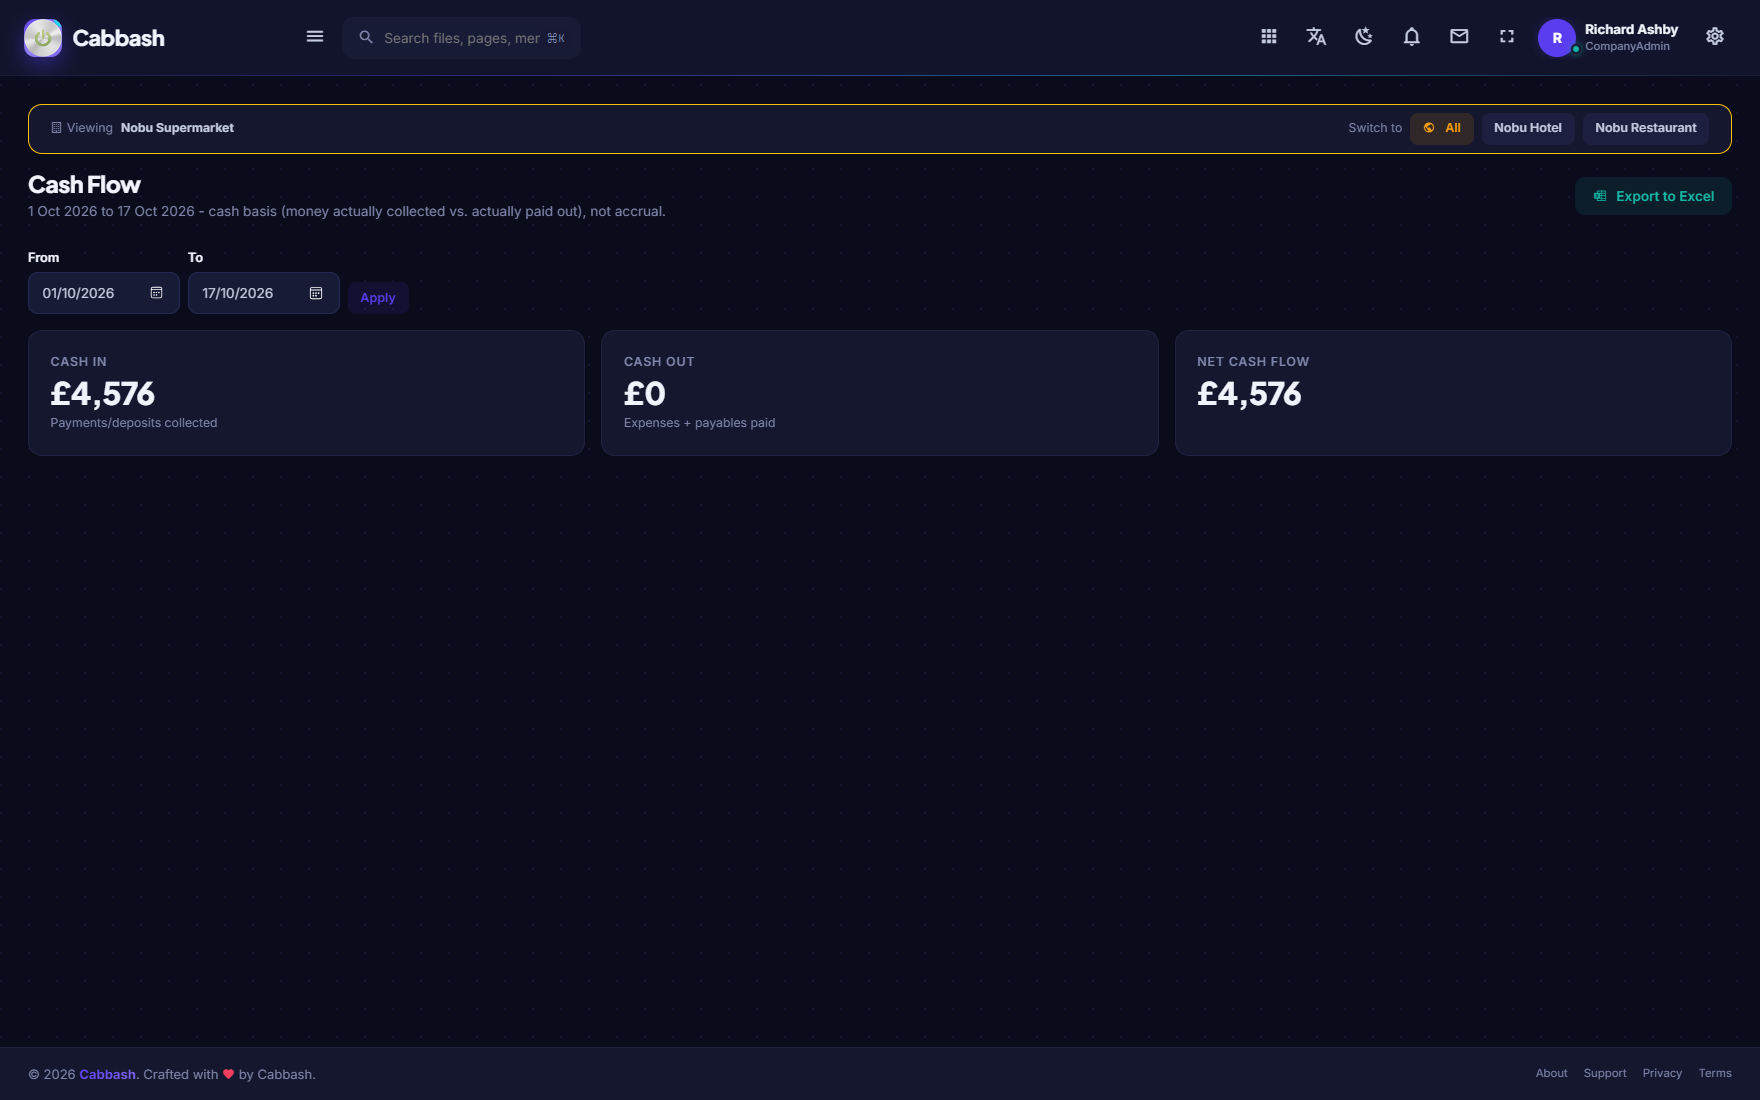Image resolution: width=1760 pixels, height=1100 pixels.
Task: Click the building icon beside Viewing
Action: (56, 128)
